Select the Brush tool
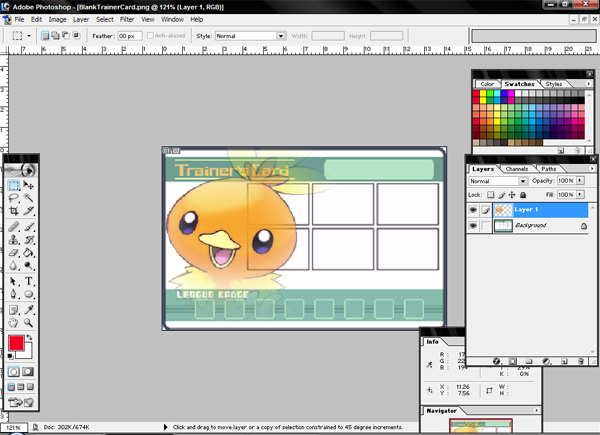600x435 pixels. tap(28, 227)
